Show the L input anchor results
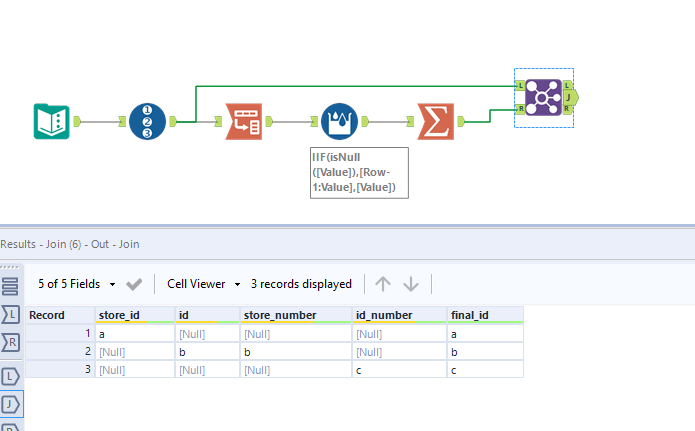 [10, 314]
